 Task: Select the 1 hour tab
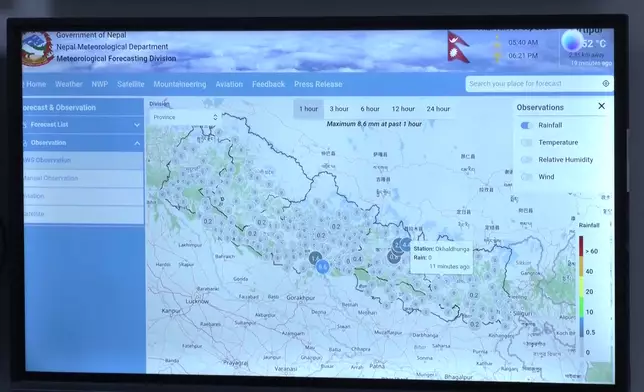click(308, 109)
